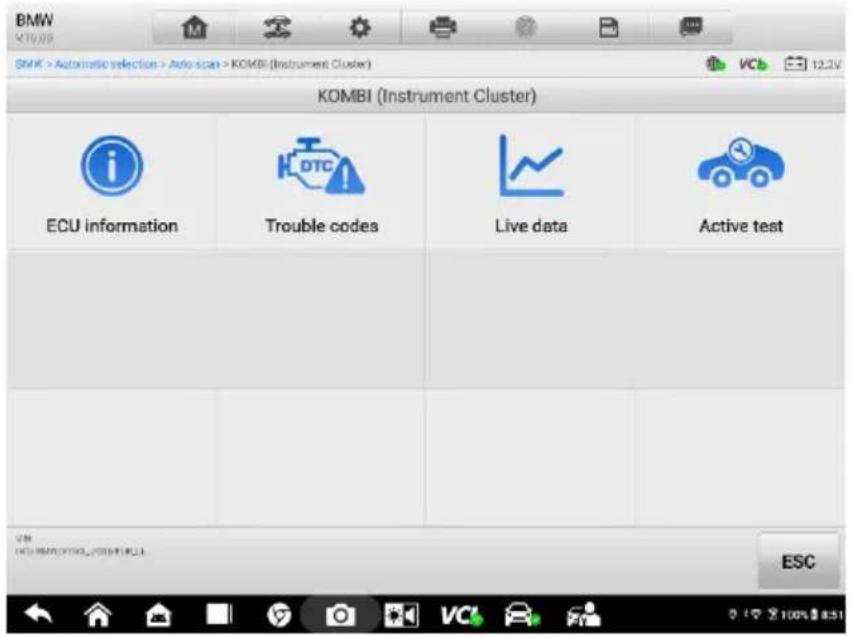
Task: Open settings gear in top toolbar
Action: click(x=360, y=27)
